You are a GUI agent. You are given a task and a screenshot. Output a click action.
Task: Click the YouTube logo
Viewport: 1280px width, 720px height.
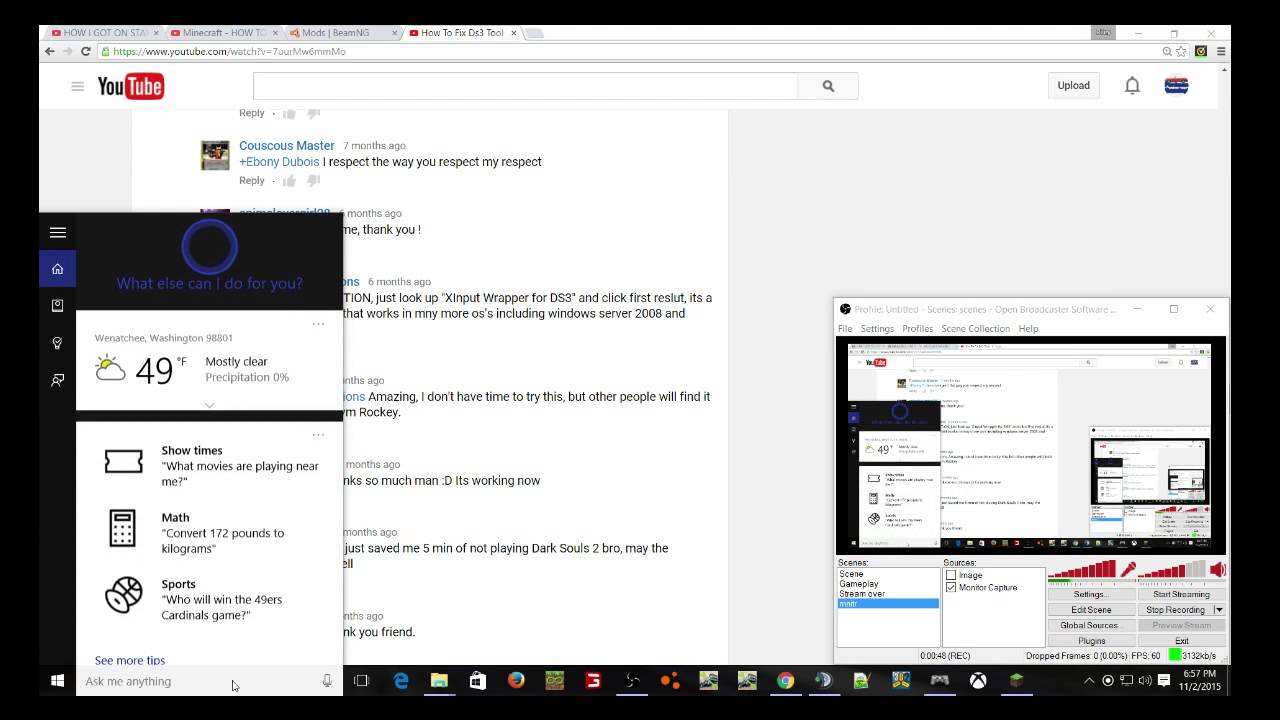pos(131,87)
